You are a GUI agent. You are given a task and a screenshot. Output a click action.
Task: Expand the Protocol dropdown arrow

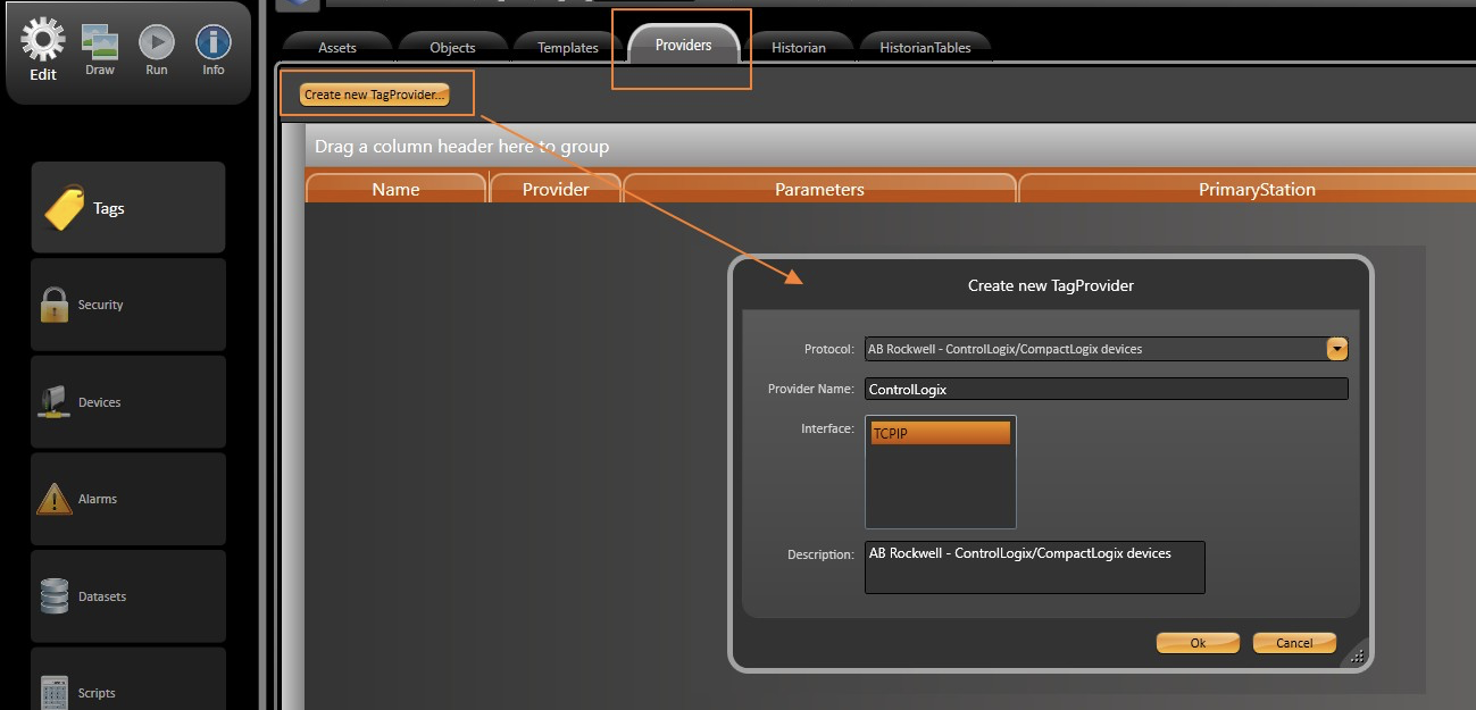pos(1336,349)
